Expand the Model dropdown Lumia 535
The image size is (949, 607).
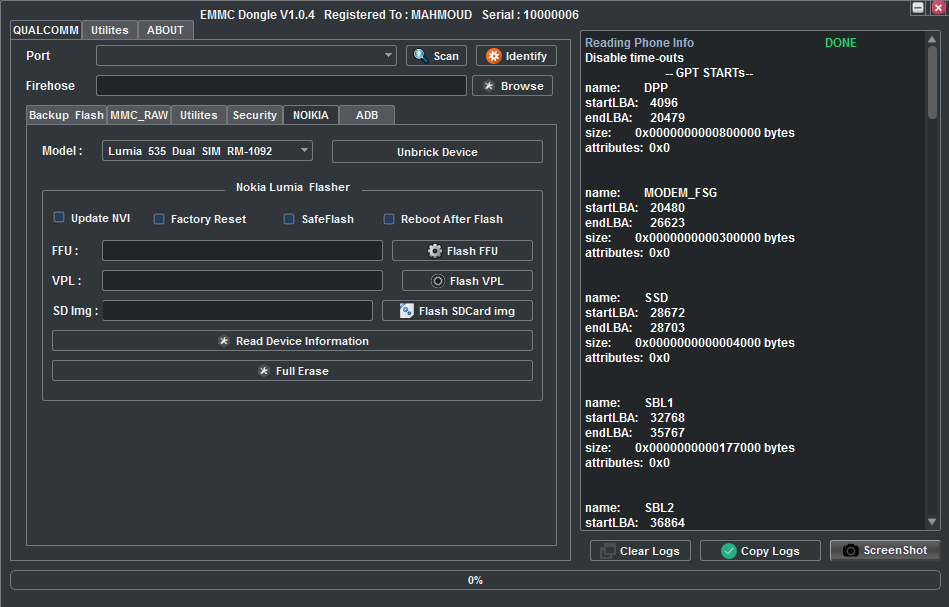pyautogui.click(x=304, y=150)
